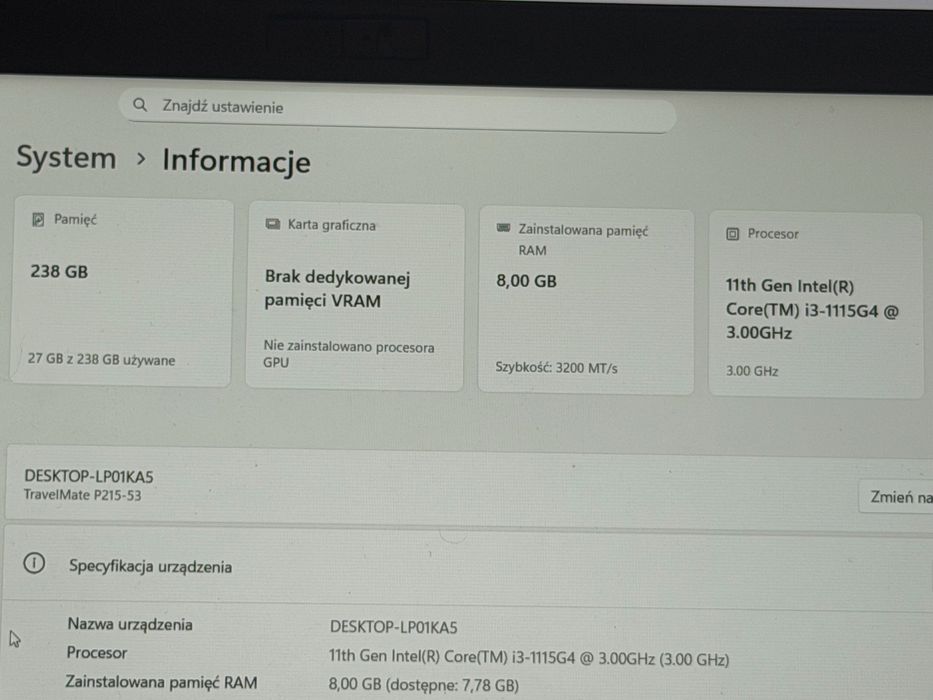Click processor name in Procesor card

812,310
